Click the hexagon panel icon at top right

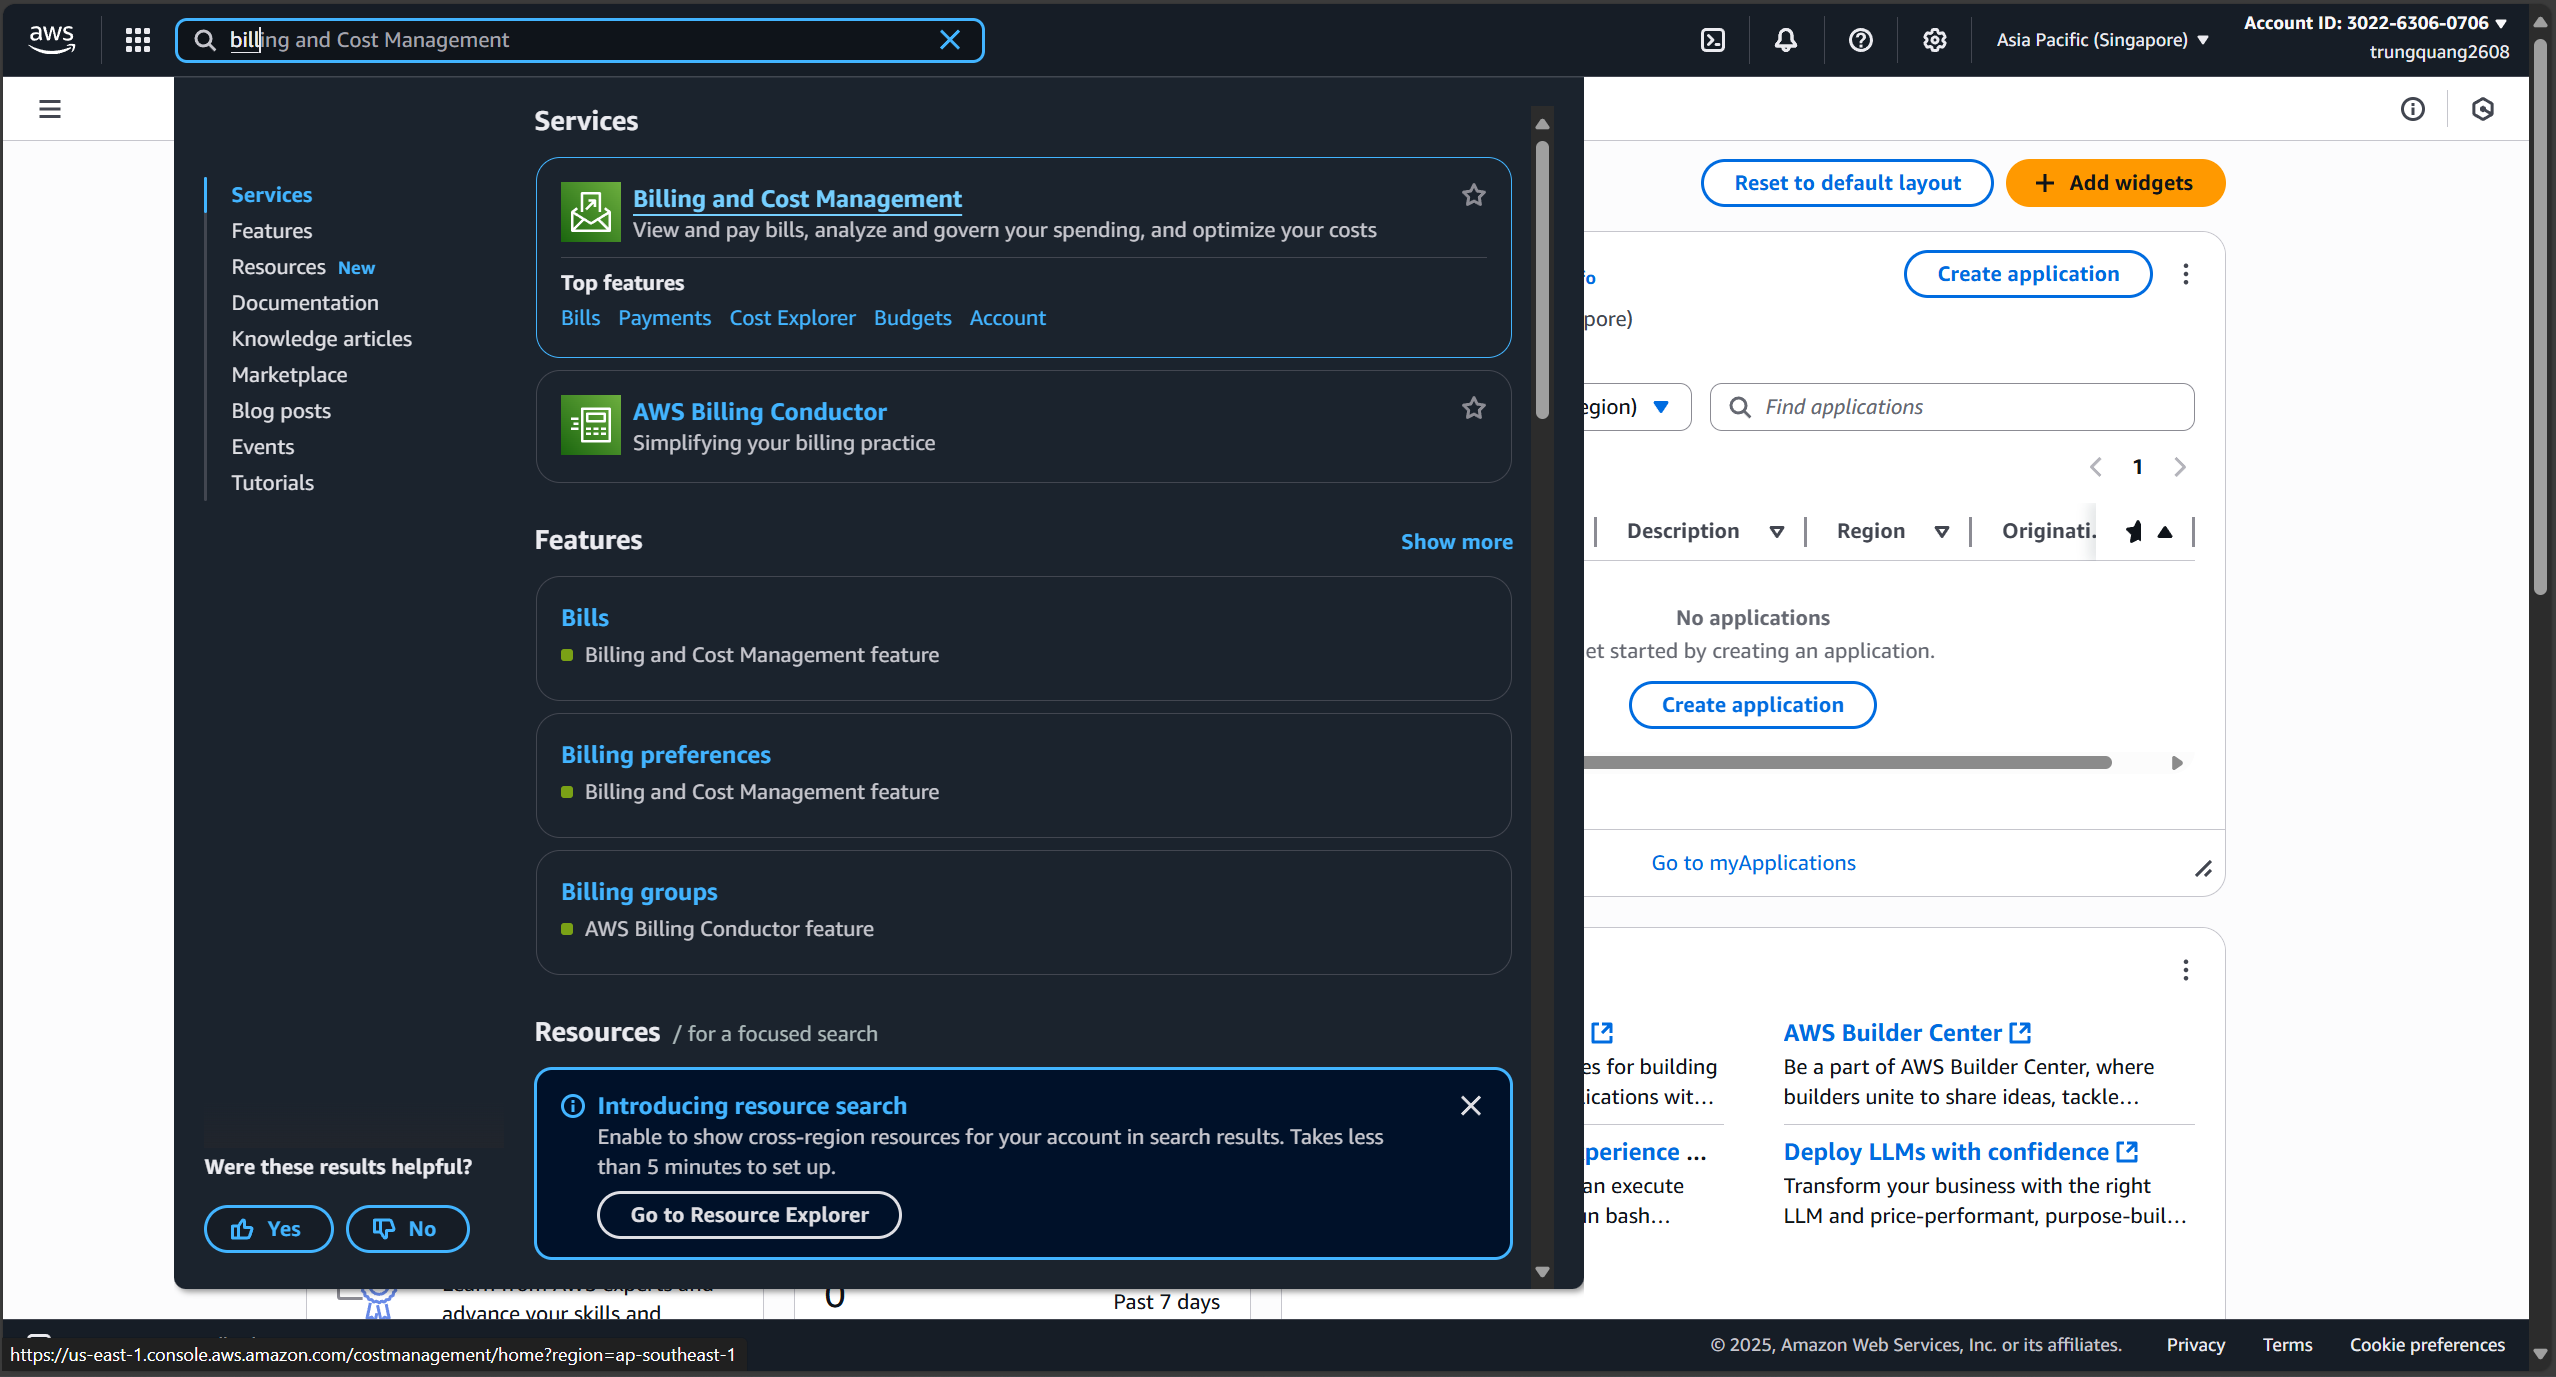2482,109
